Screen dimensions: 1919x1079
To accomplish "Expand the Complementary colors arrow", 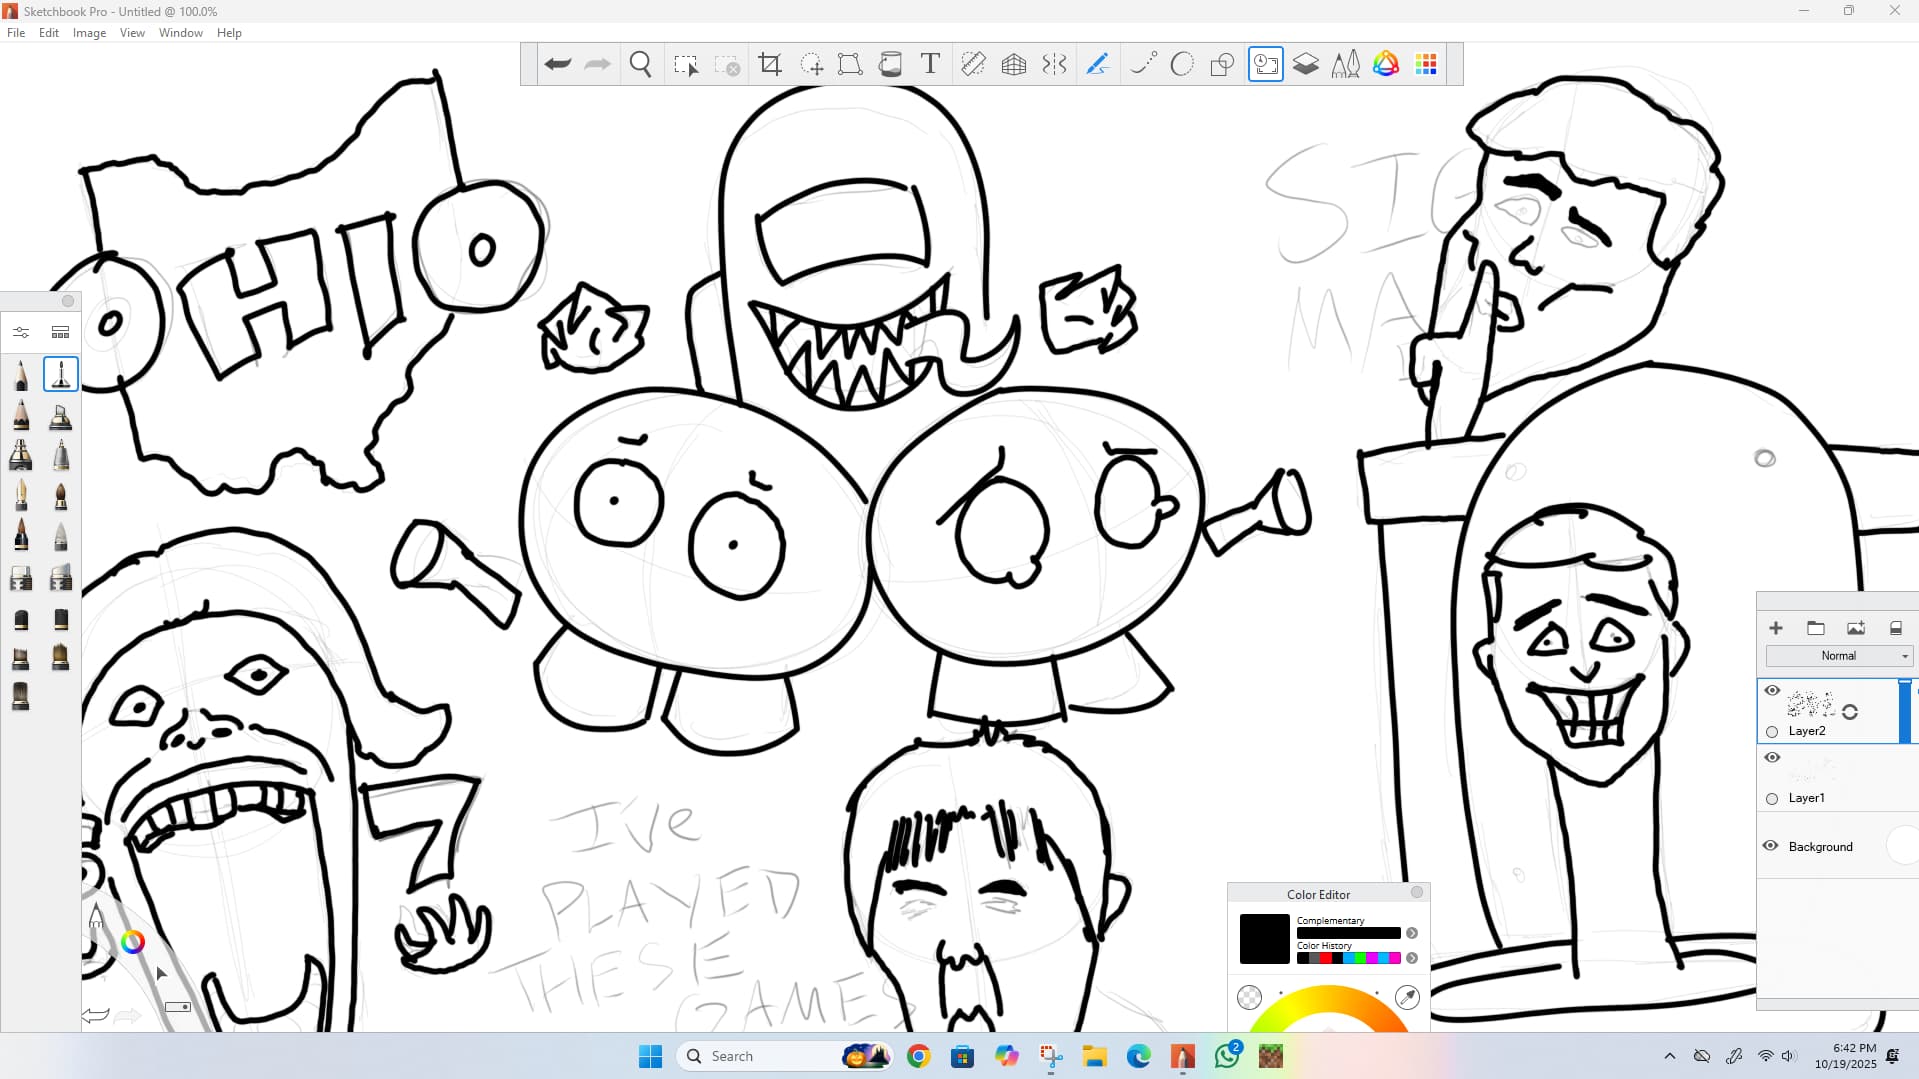I will click(1412, 933).
